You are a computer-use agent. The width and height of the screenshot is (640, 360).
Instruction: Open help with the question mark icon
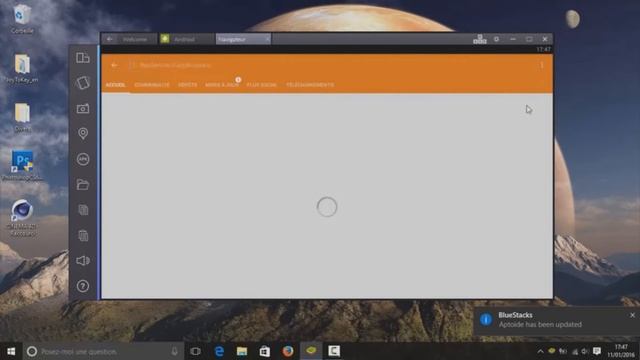pos(83,286)
